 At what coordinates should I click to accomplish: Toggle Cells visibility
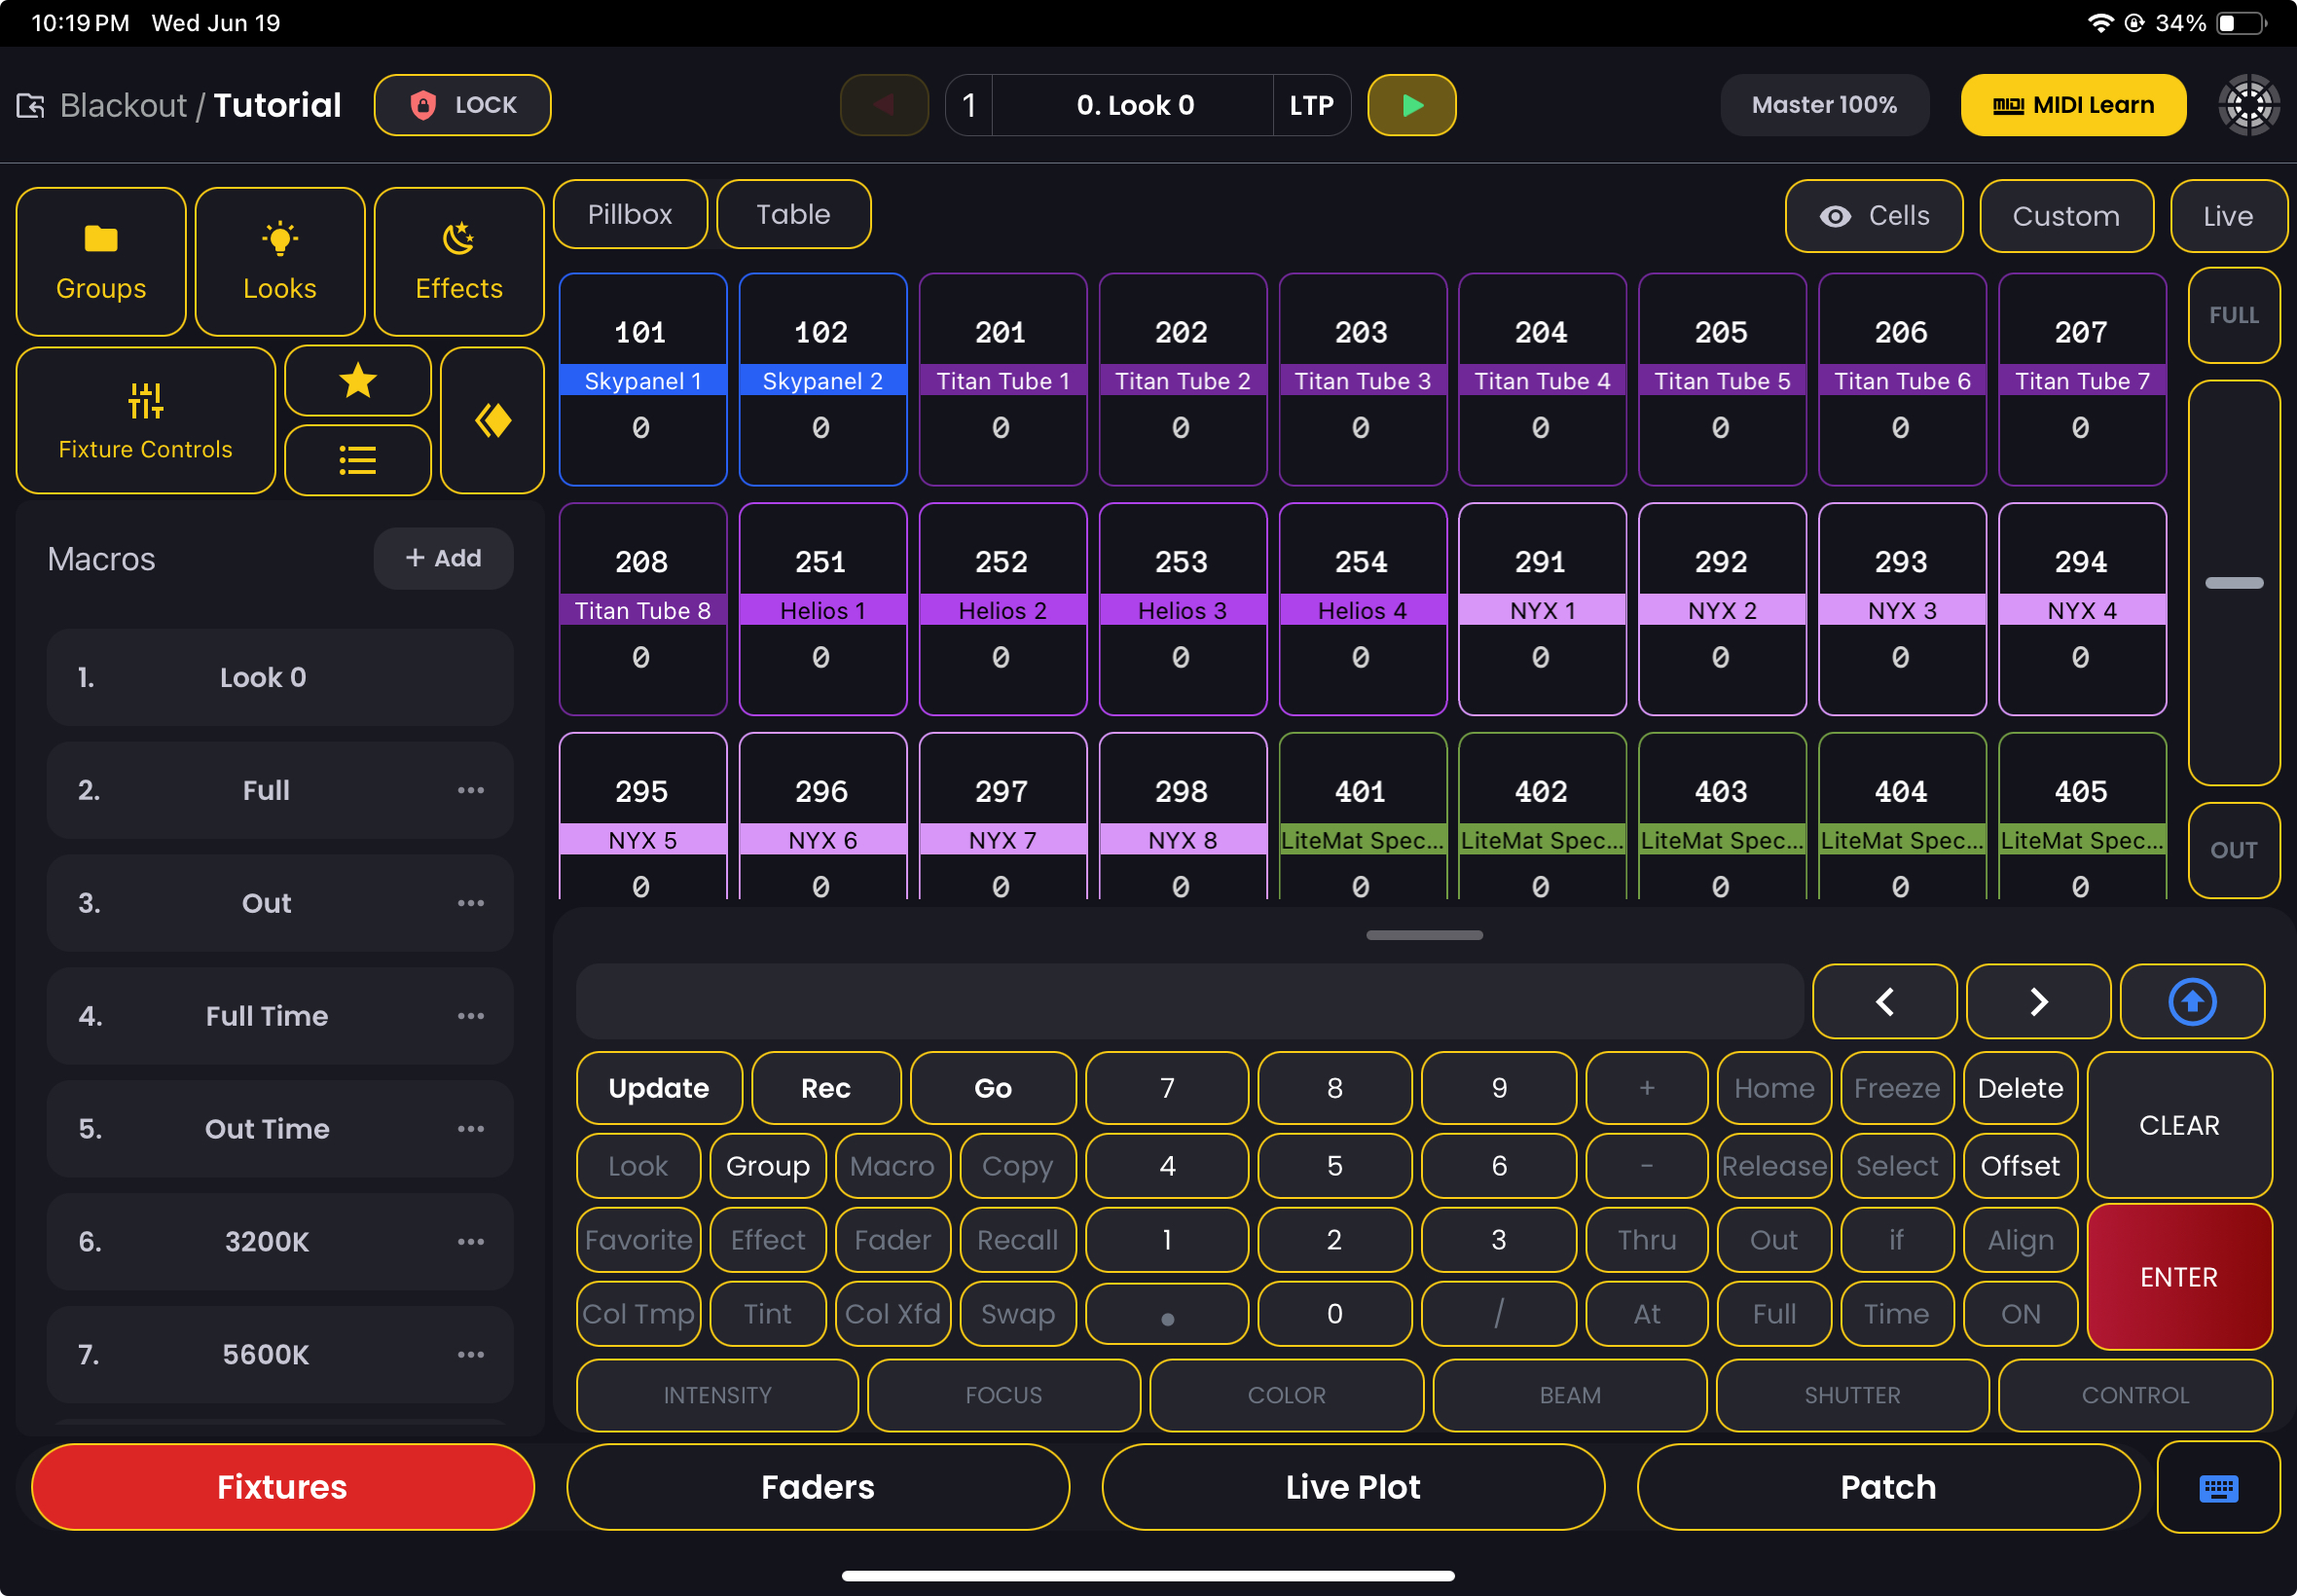tap(1874, 216)
